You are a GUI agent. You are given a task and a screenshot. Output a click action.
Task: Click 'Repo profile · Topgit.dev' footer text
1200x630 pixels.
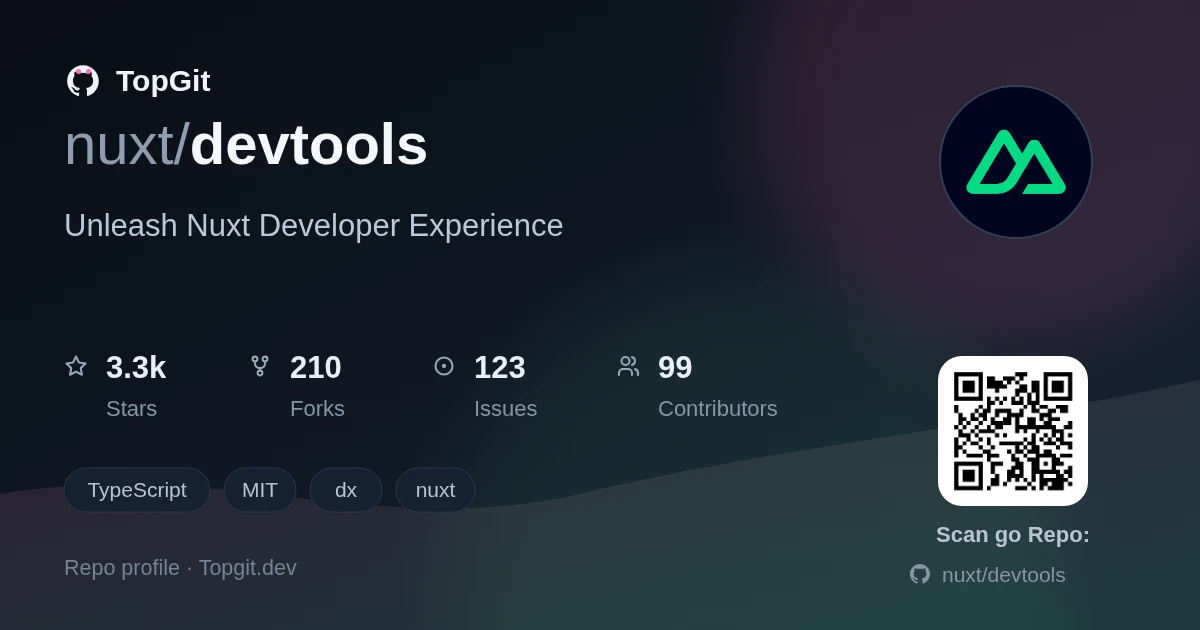(x=180, y=568)
